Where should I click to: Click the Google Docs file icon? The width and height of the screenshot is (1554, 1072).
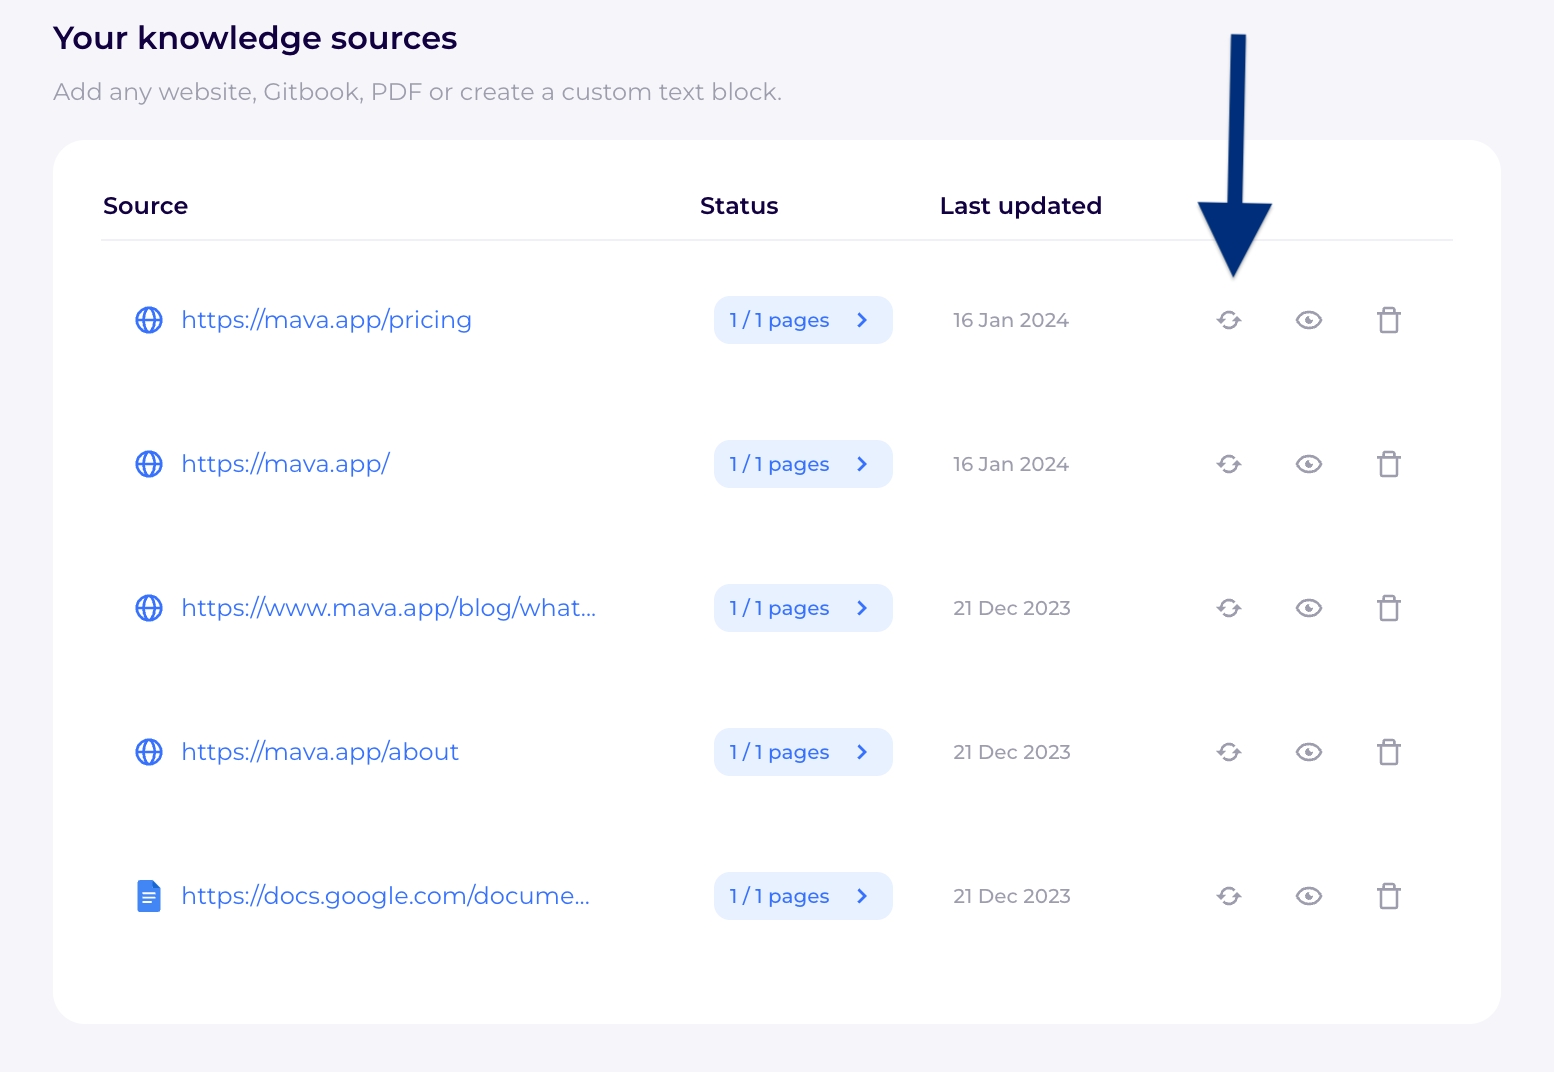[149, 896]
